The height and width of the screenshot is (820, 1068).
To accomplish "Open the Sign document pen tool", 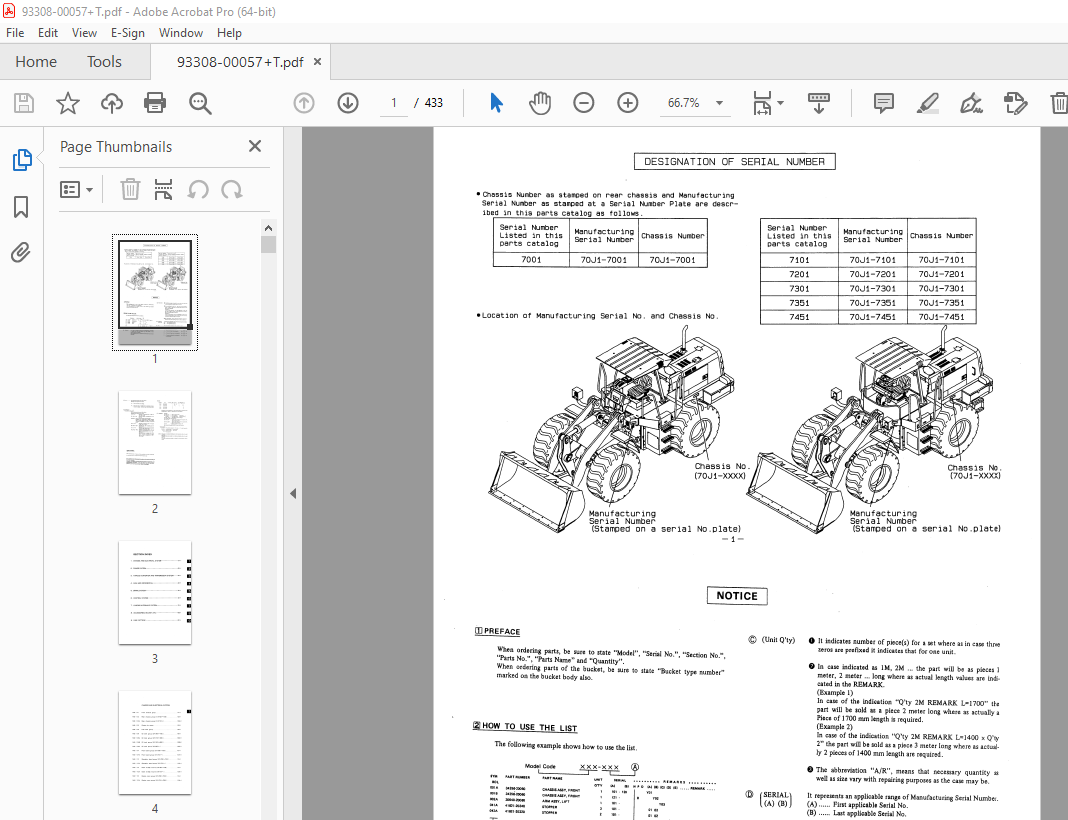I will click(971, 103).
